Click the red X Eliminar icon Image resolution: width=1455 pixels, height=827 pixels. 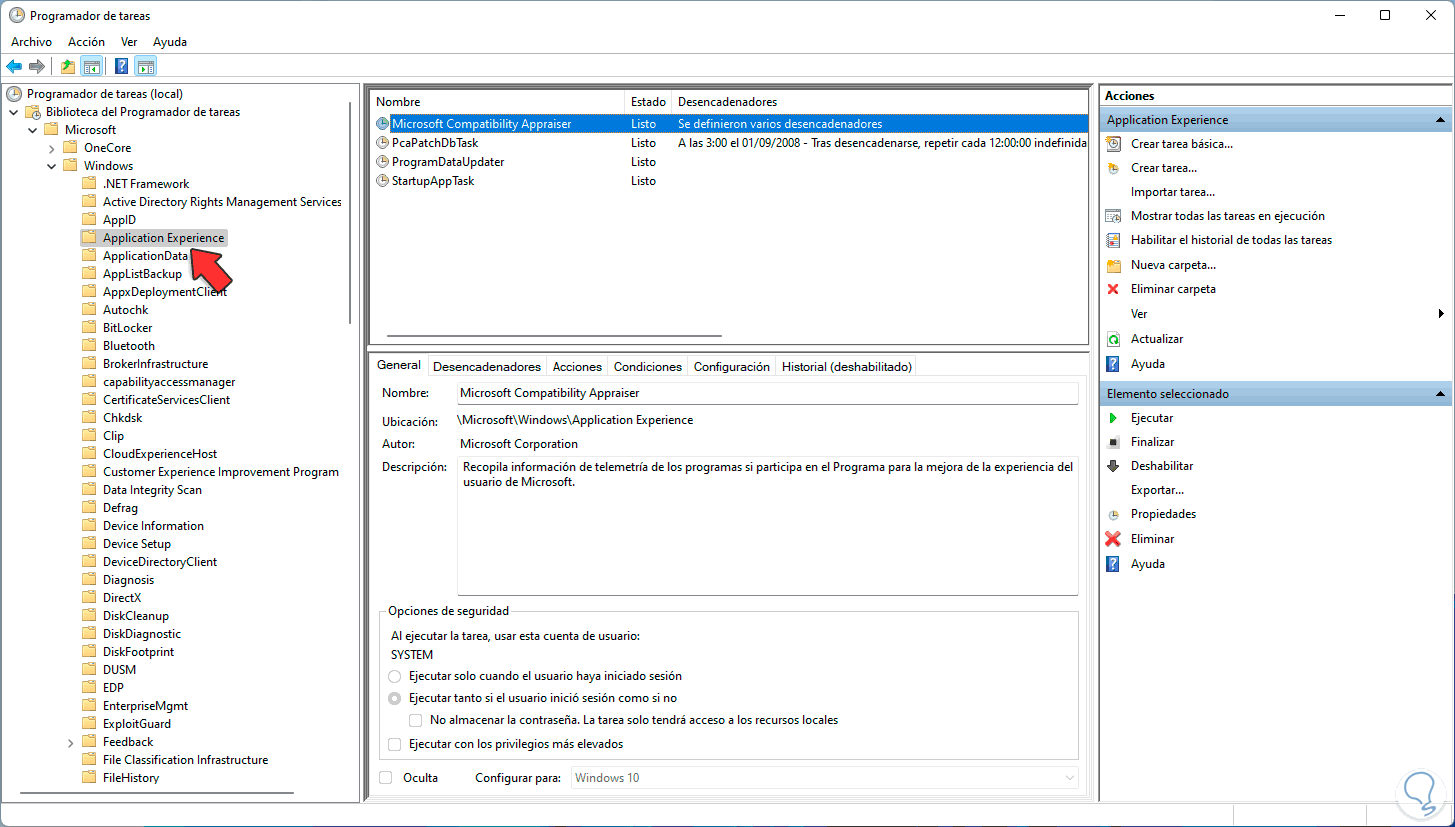(x=1113, y=539)
